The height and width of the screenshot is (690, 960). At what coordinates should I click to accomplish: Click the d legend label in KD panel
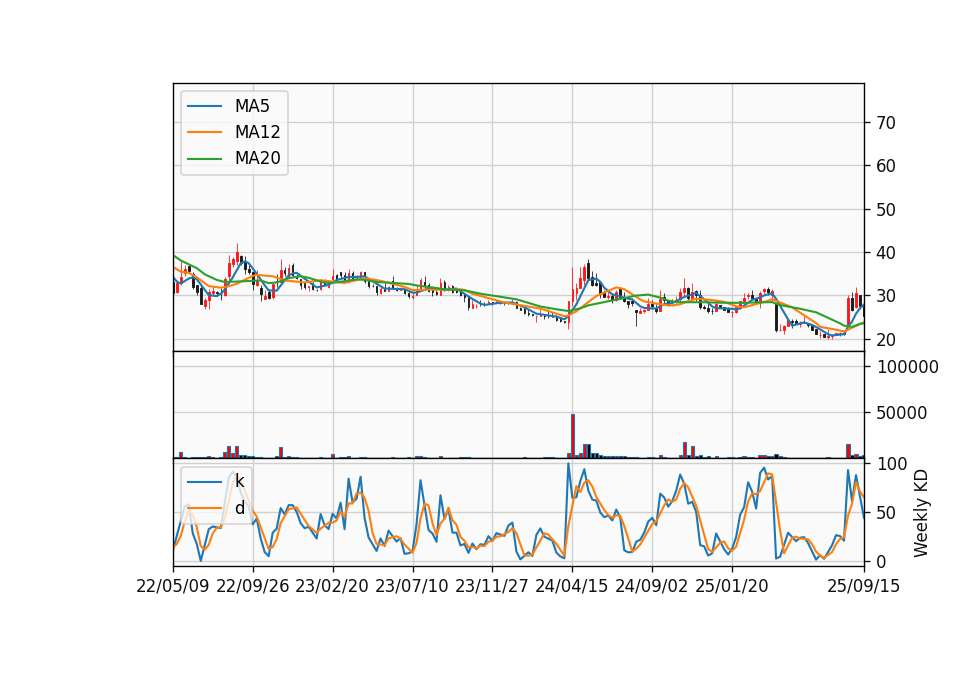pyautogui.click(x=239, y=508)
